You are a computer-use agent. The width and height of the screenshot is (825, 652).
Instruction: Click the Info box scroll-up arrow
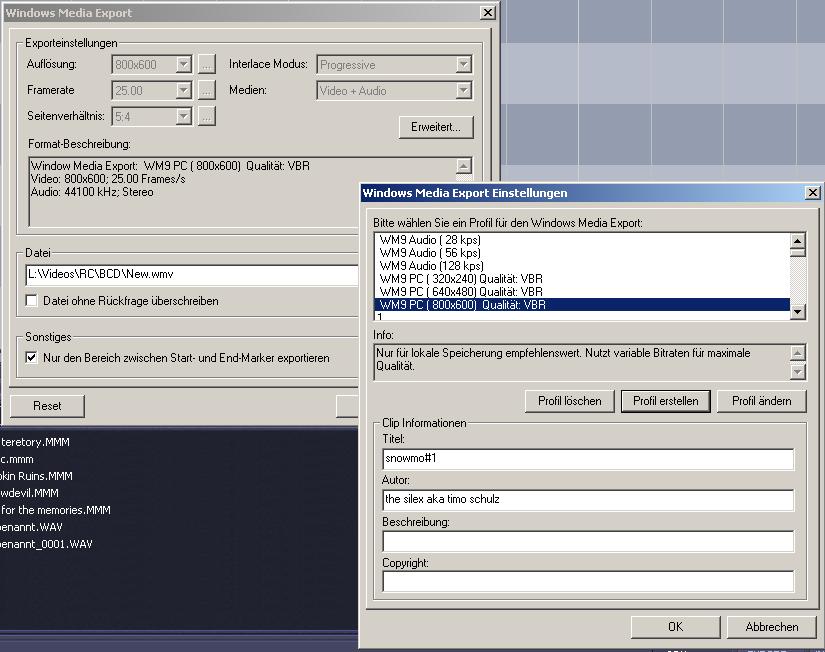(798, 353)
